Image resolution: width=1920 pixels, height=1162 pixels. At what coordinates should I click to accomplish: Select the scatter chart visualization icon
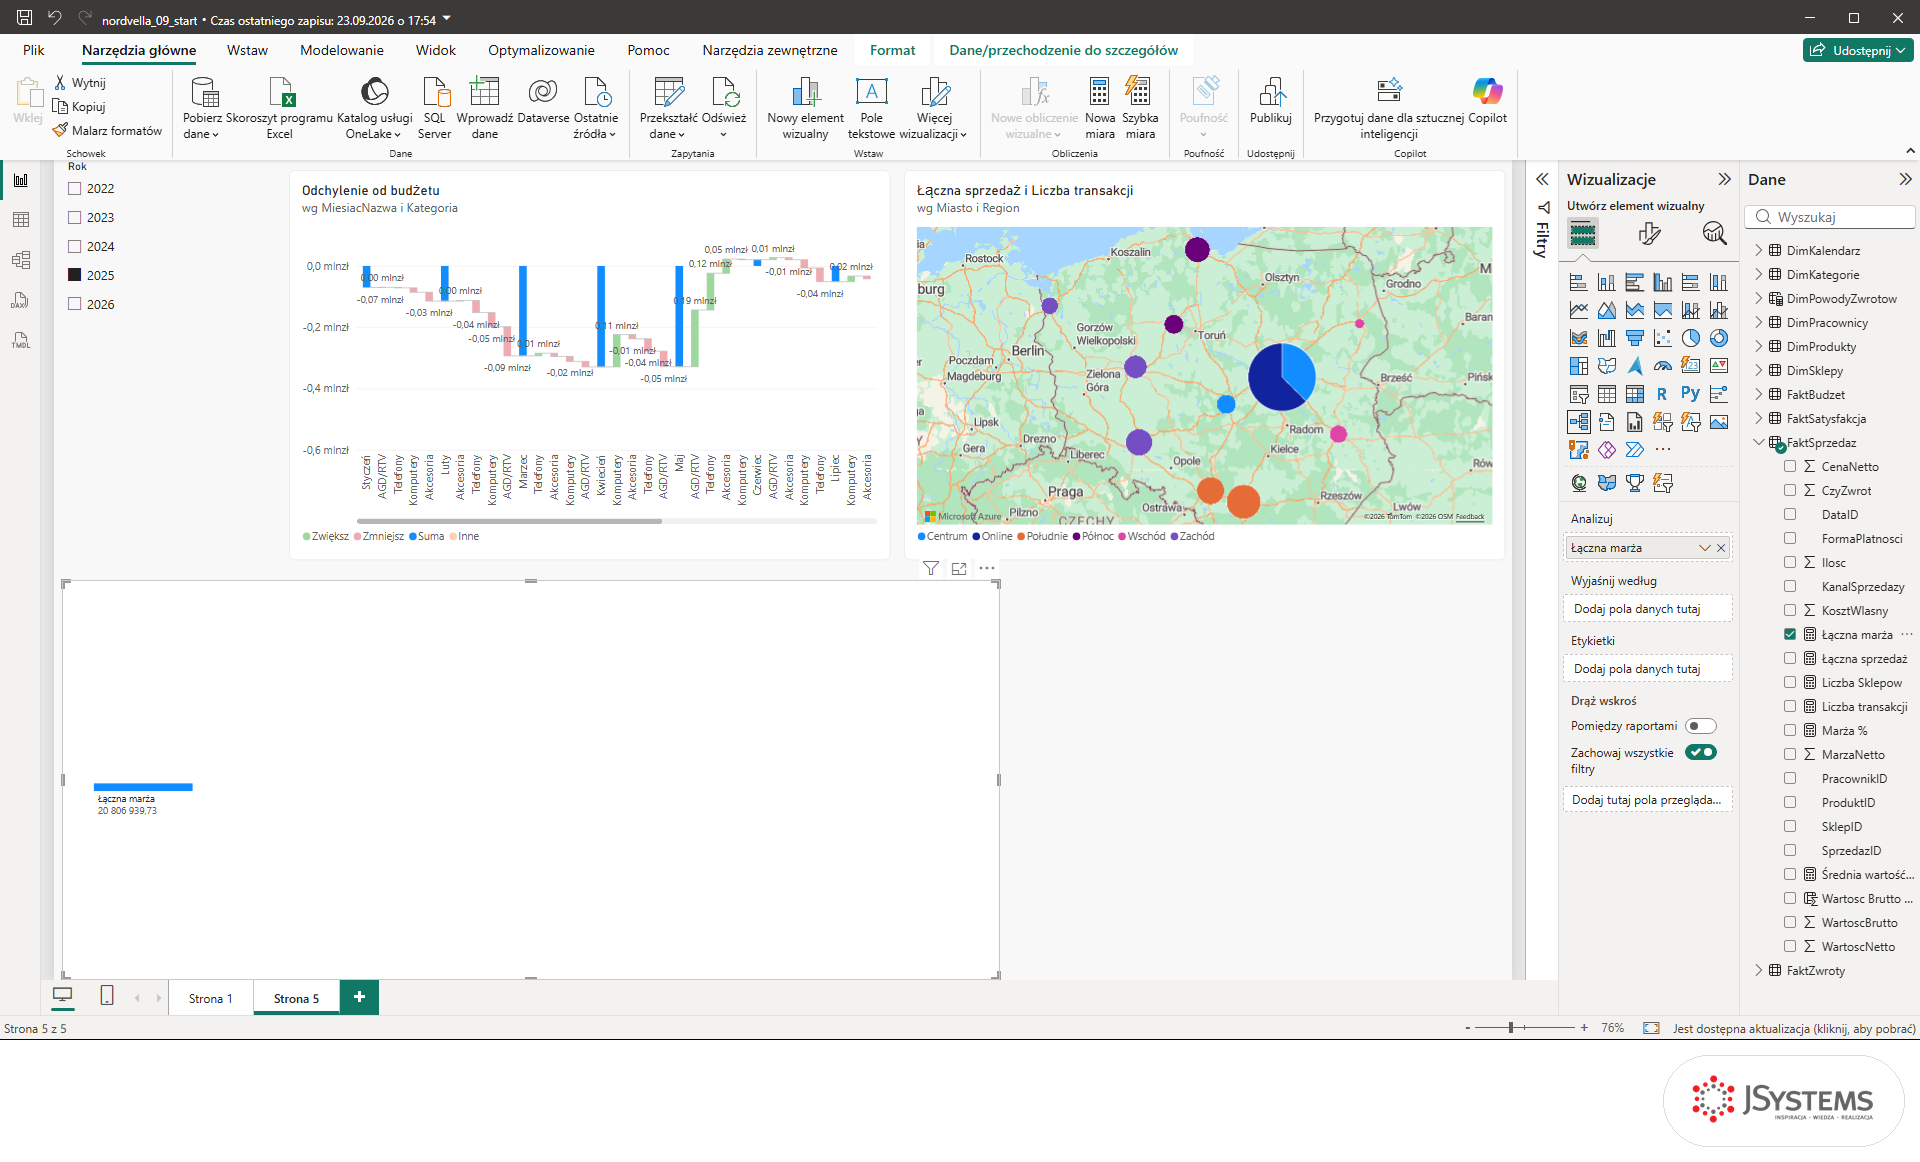(1662, 338)
